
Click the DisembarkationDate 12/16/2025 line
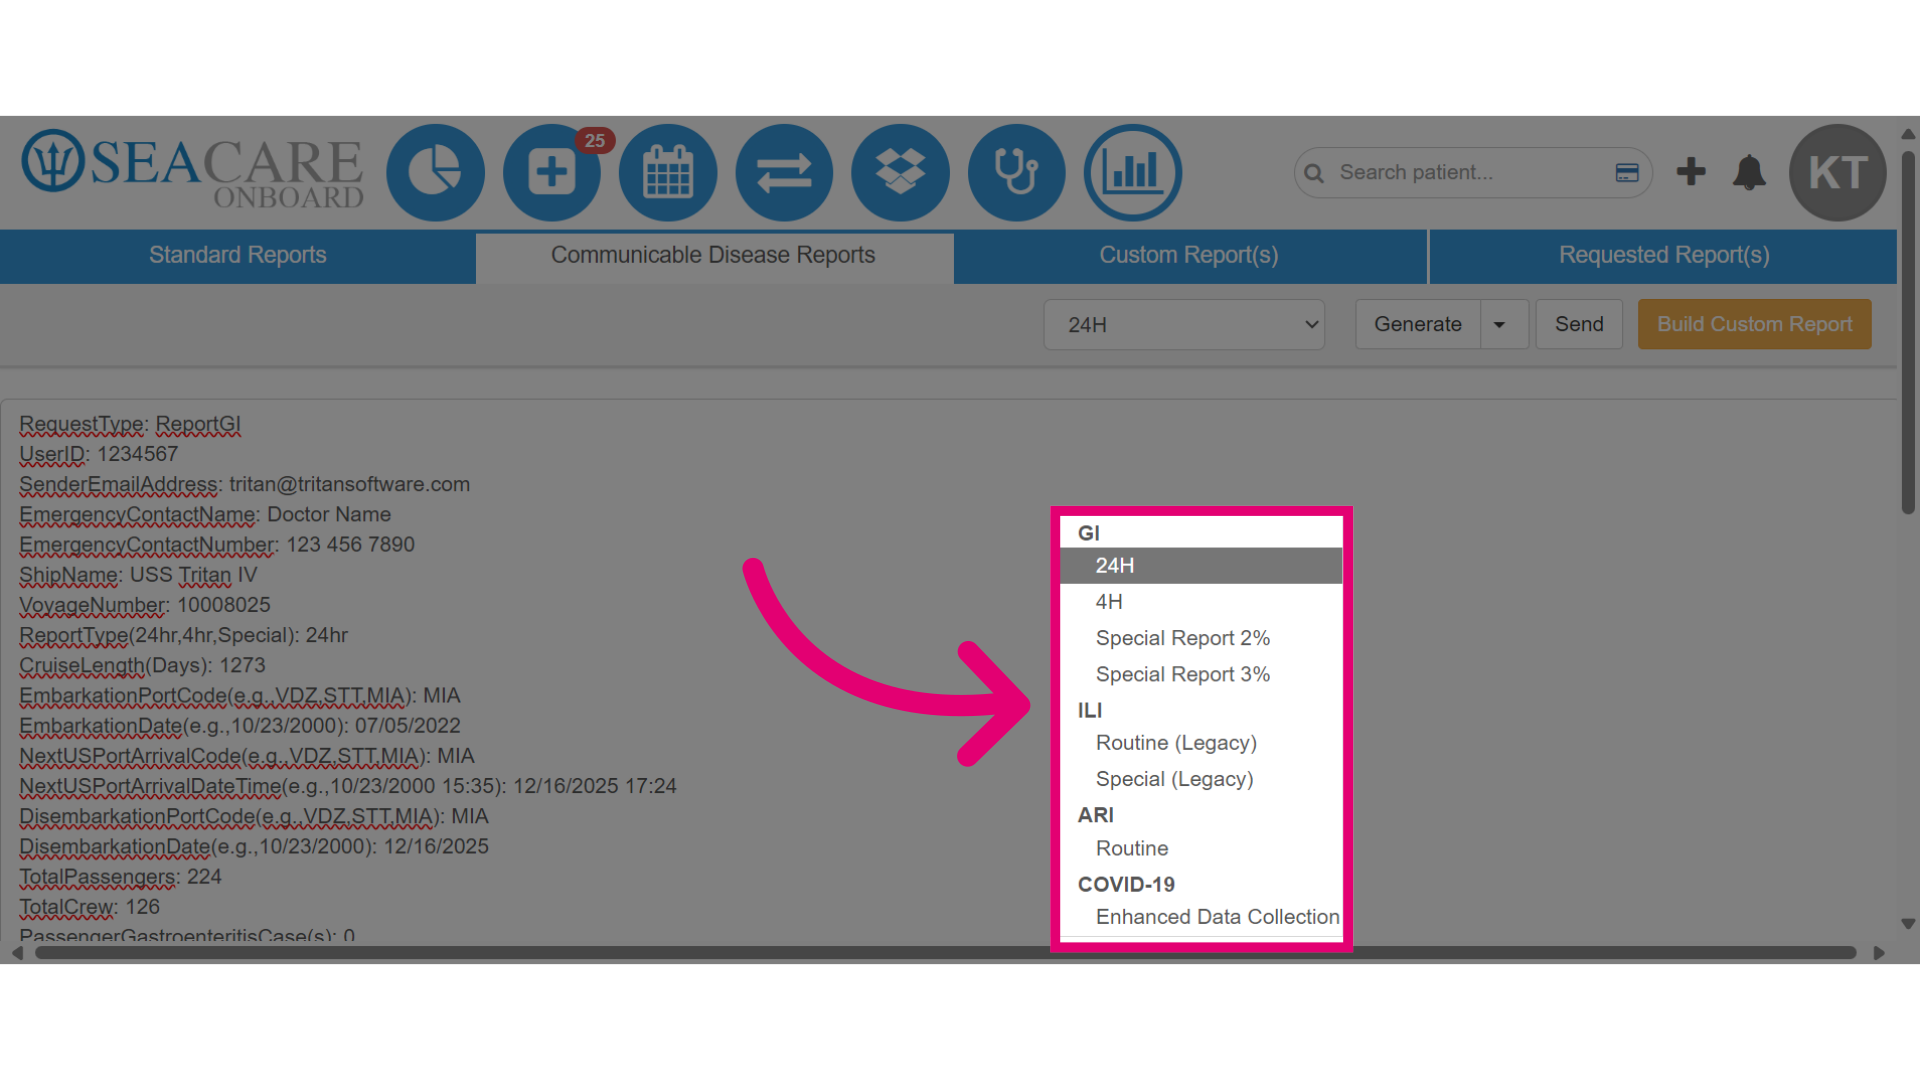254,847
